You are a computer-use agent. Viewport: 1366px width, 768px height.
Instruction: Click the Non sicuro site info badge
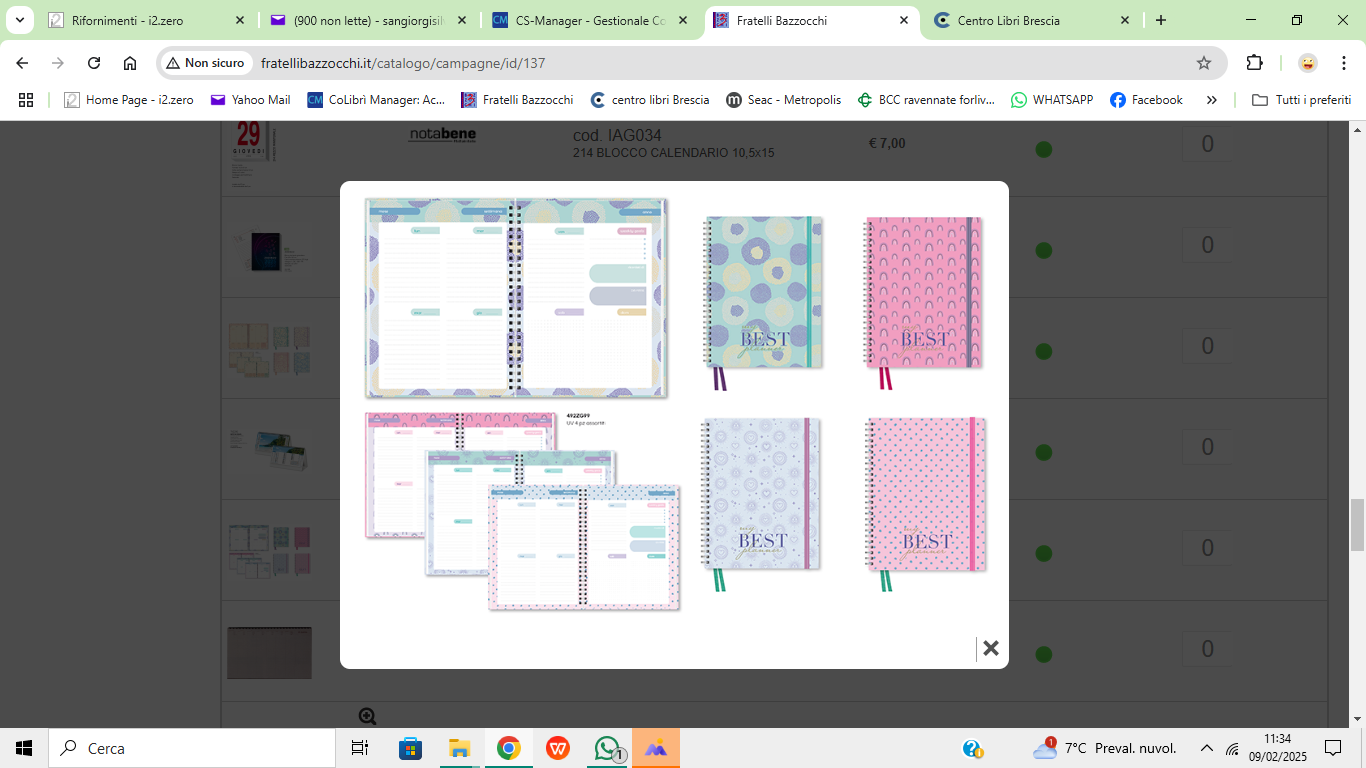205,63
